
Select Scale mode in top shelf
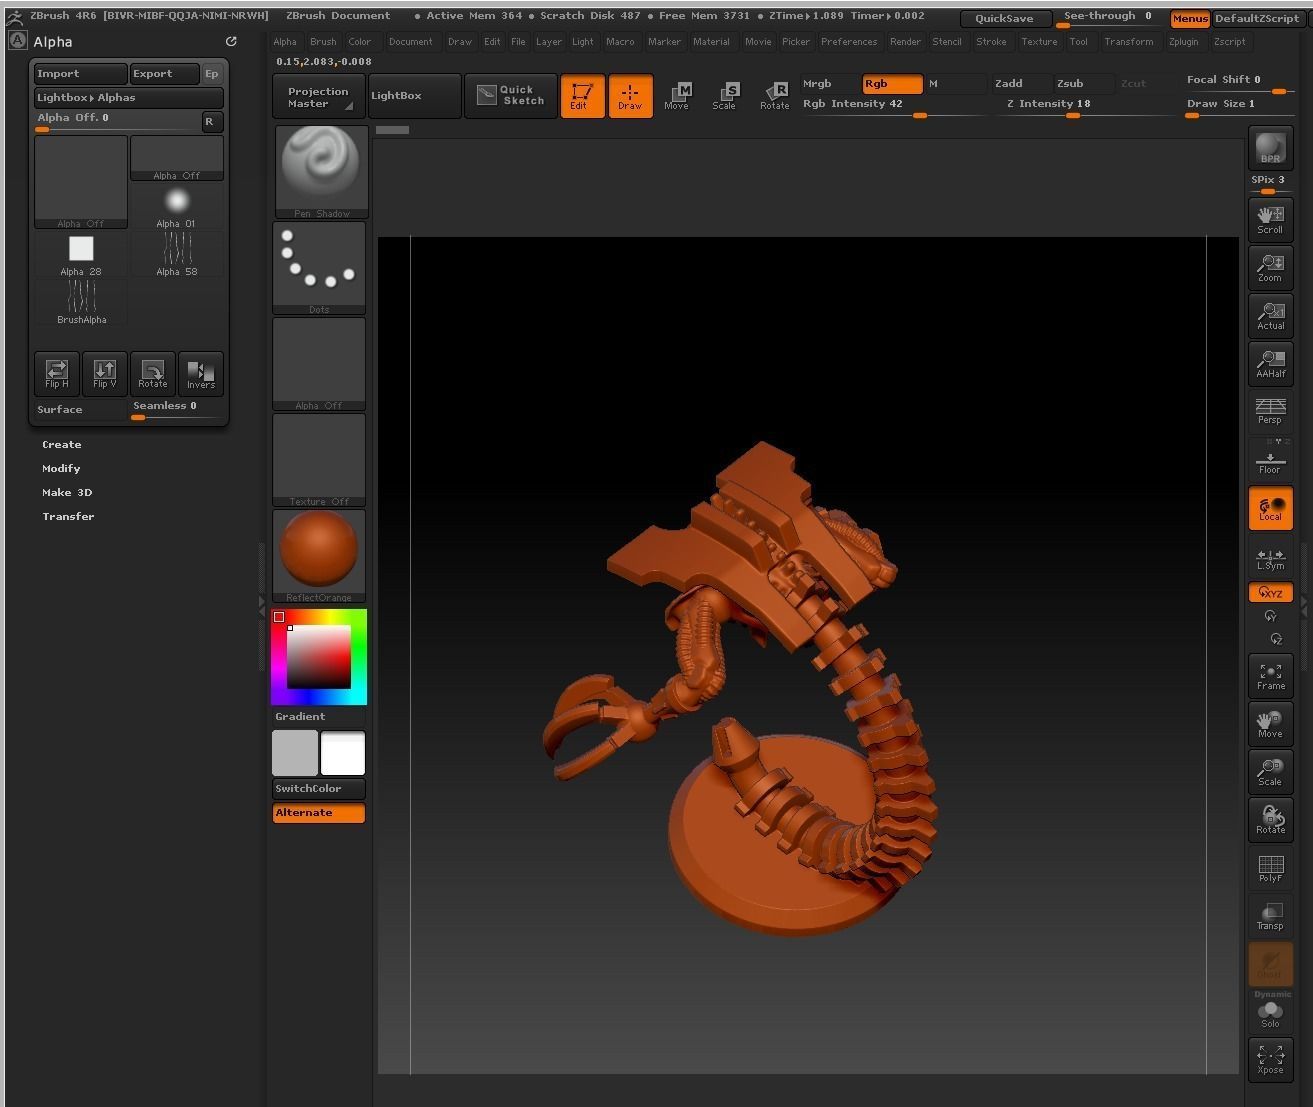(x=725, y=96)
